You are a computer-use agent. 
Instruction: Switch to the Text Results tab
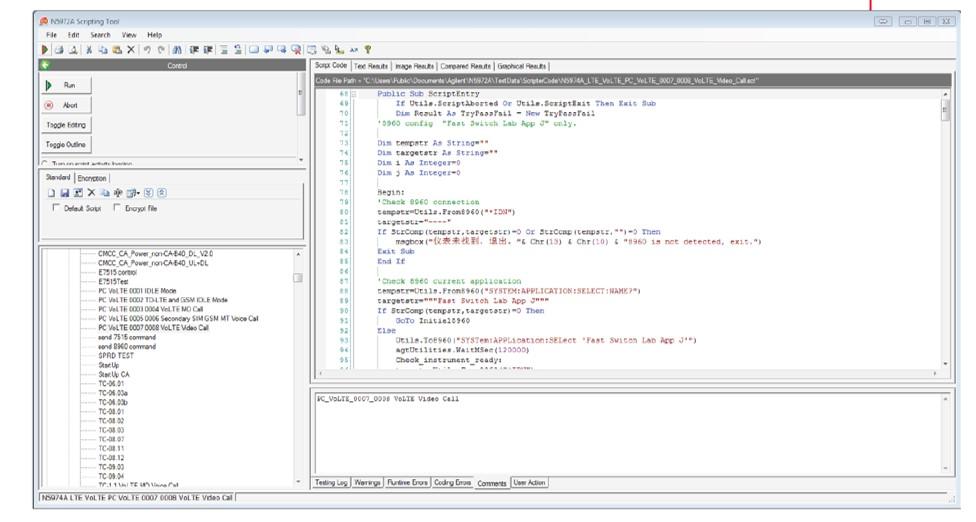coord(371,66)
